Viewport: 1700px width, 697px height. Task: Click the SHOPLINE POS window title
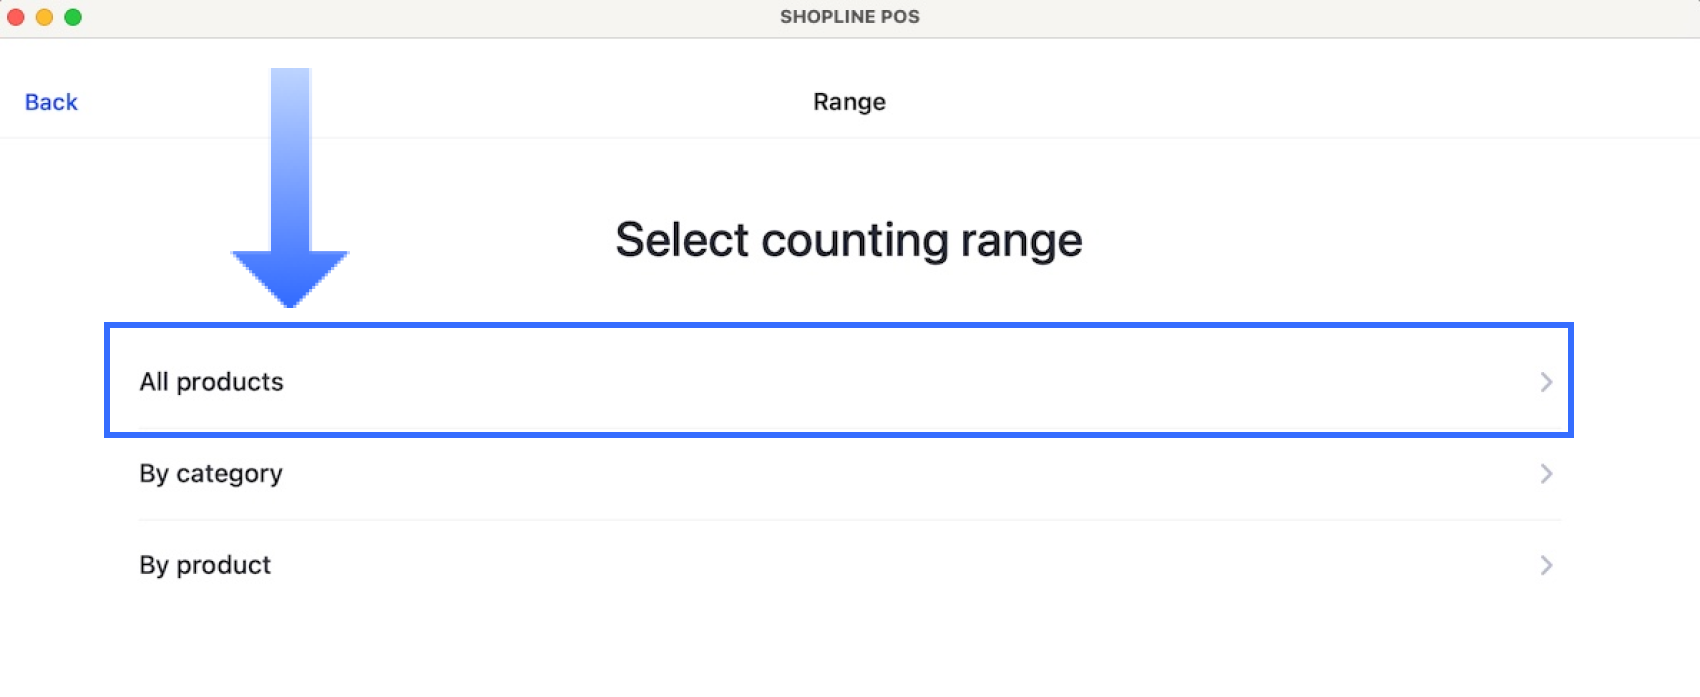849,17
